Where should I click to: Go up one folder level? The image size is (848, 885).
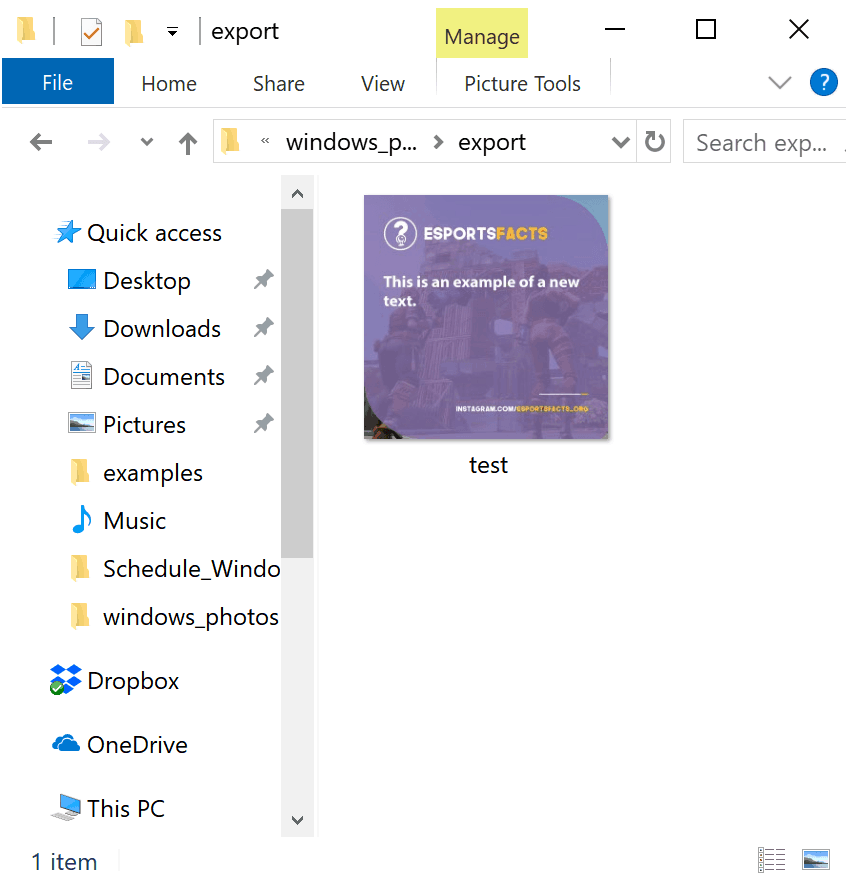click(188, 143)
